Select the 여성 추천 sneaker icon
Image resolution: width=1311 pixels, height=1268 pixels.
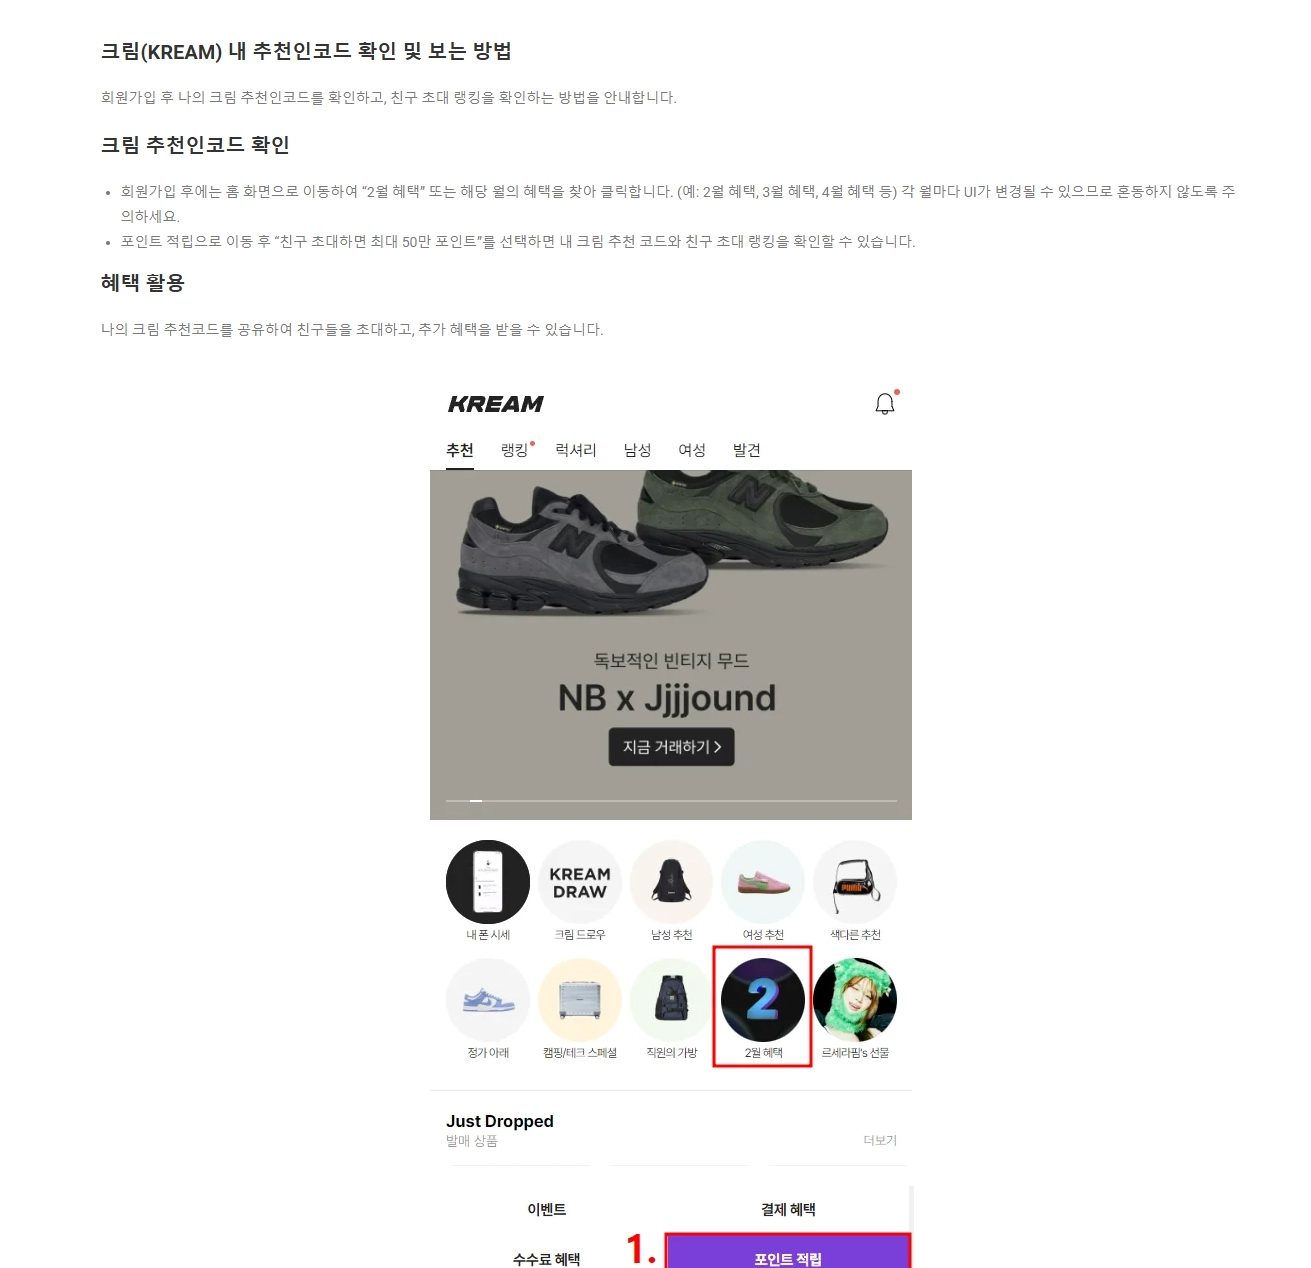763,882
